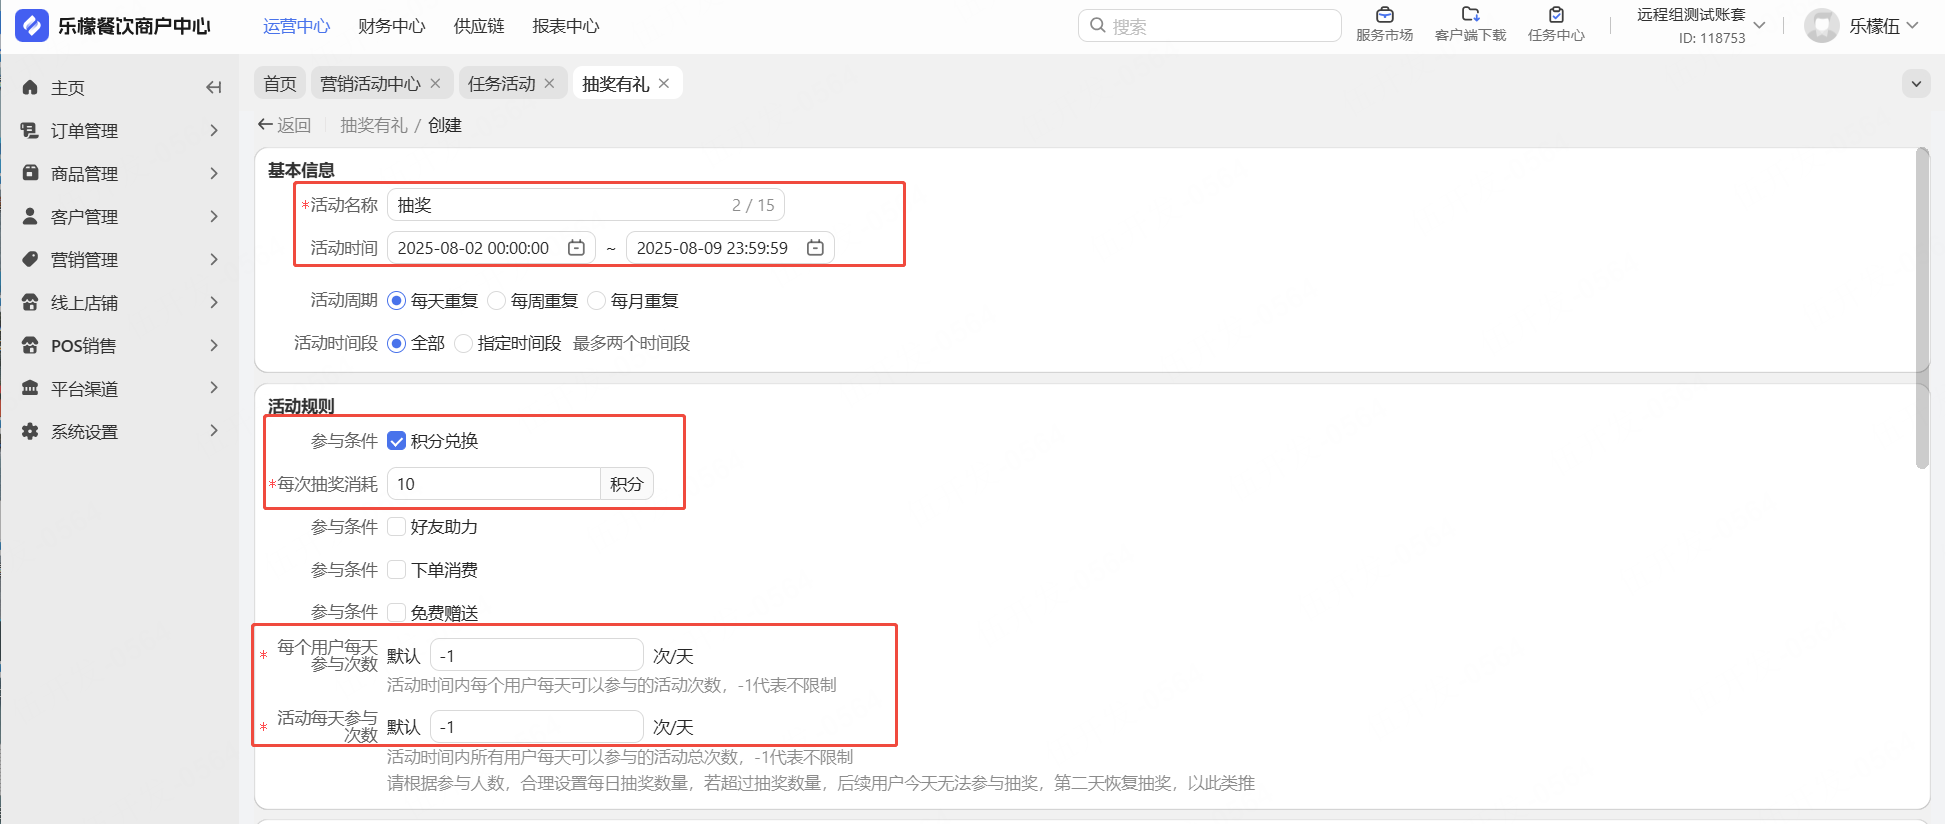Click the 主页 home icon in the sidebar
This screenshot has height=824, width=1946.
pos(30,88)
